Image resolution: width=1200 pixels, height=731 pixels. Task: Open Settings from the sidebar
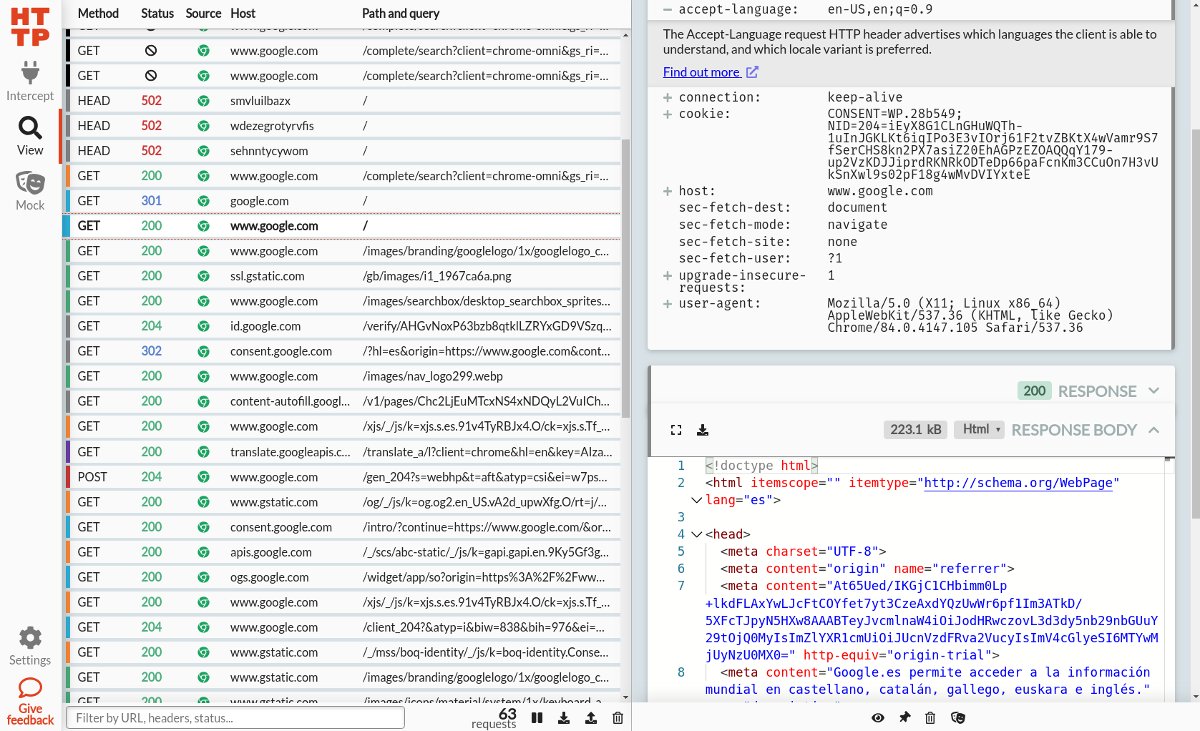pos(30,645)
